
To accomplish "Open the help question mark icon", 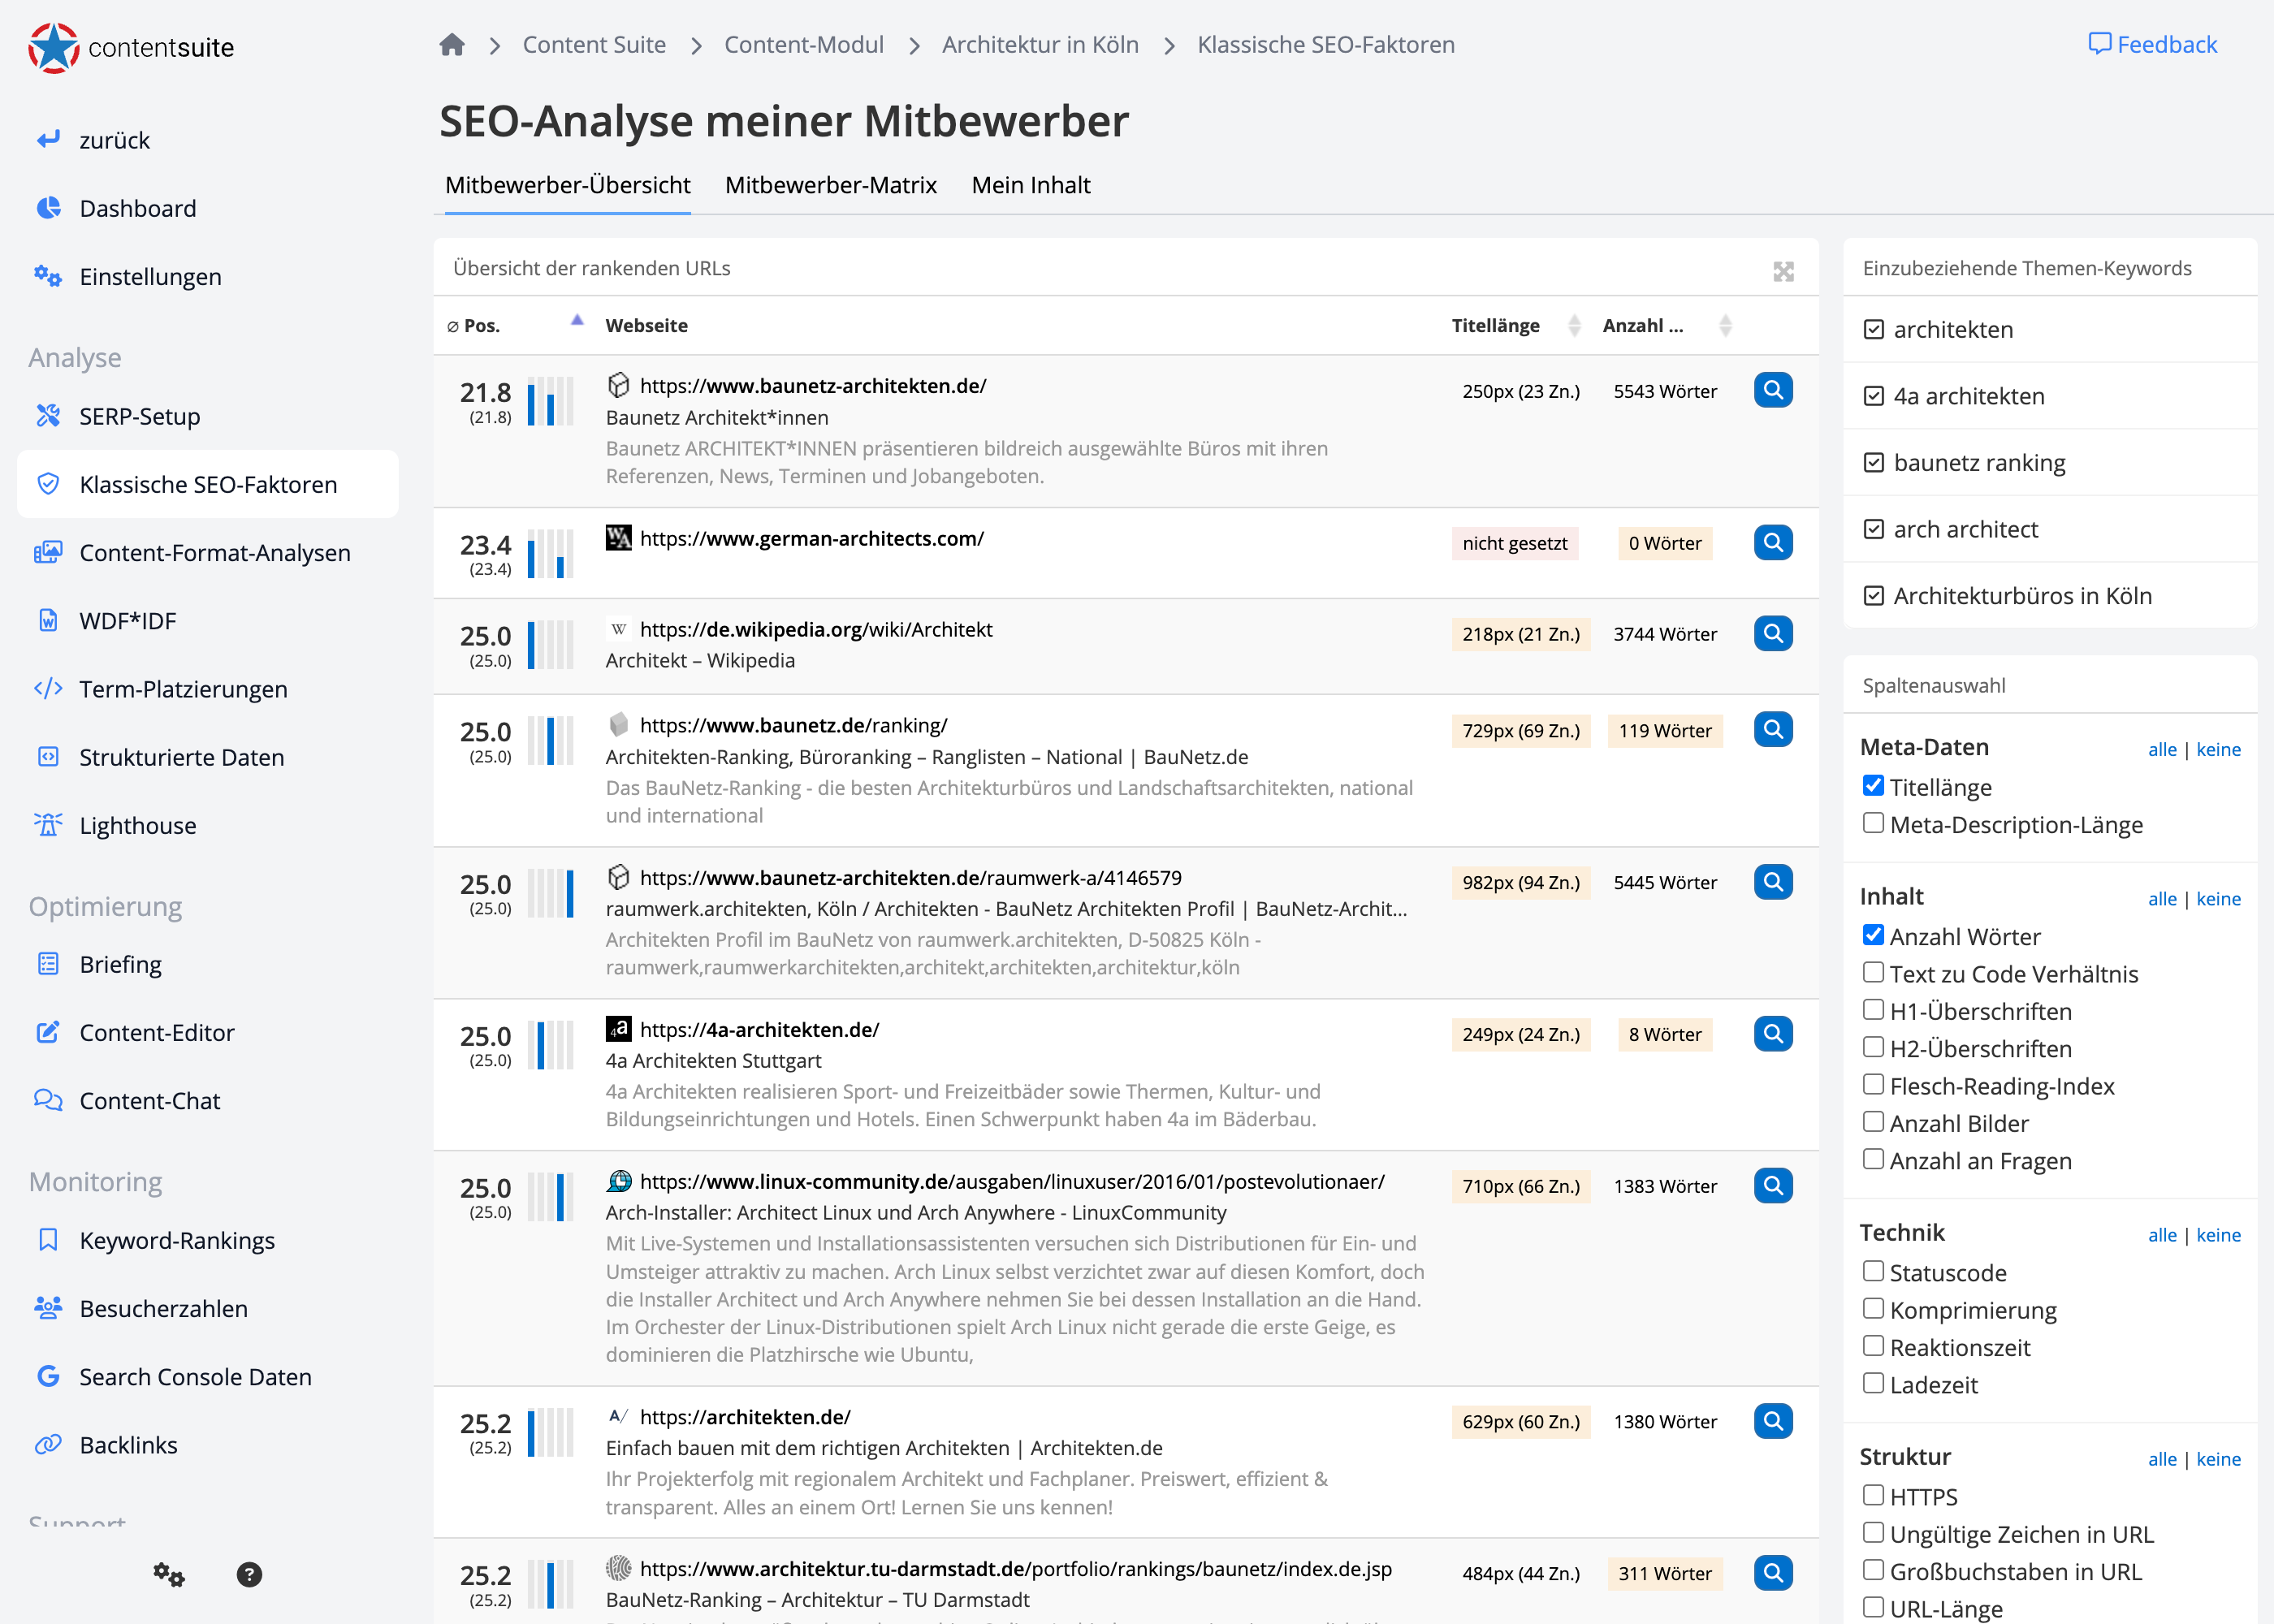I will tap(249, 1575).
